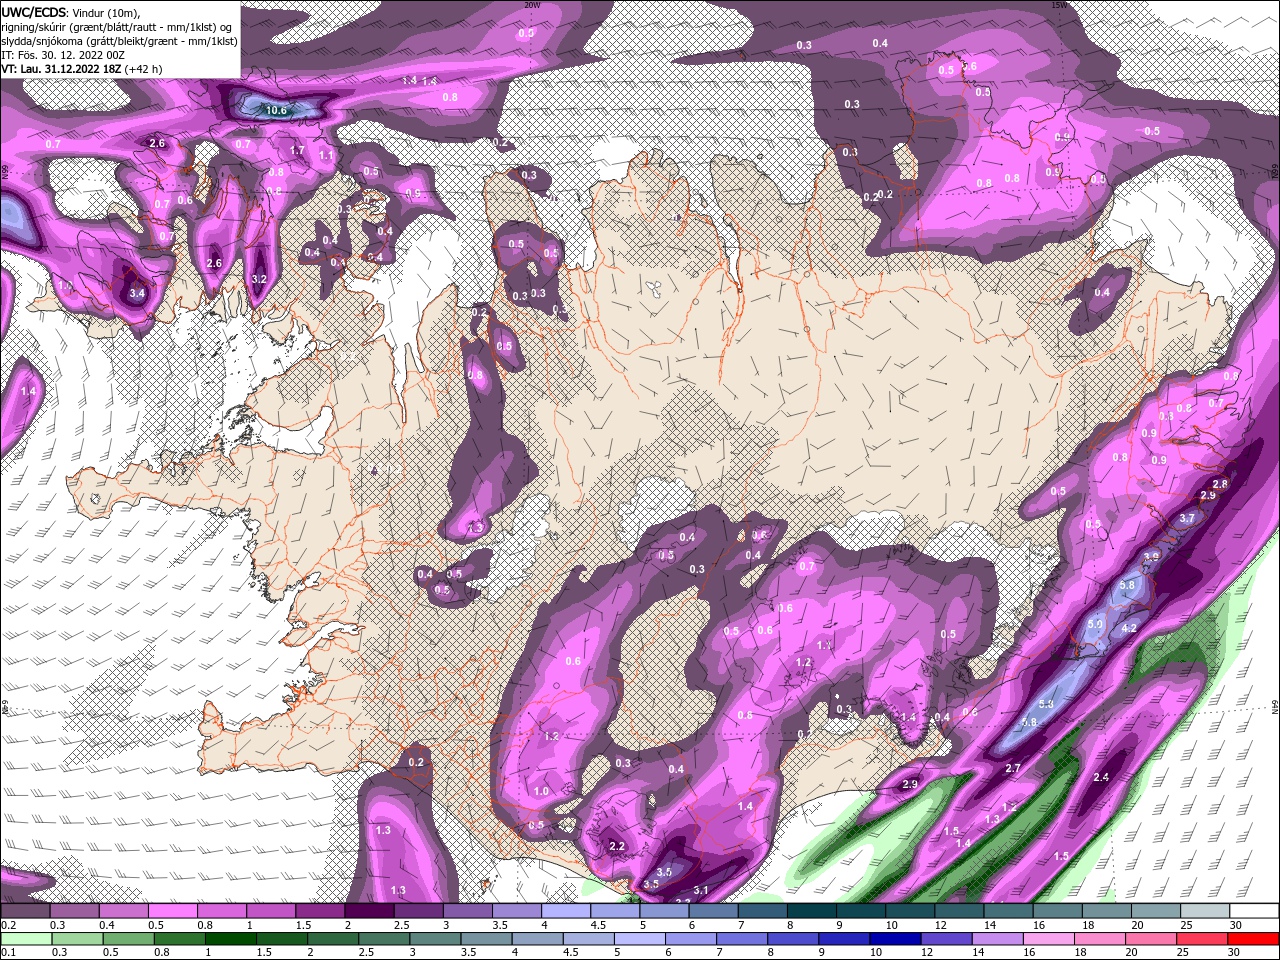Screen dimensions: 1280x960
Task: Click the 'slydda/snjókoma' description line
Action: coord(118,41)
